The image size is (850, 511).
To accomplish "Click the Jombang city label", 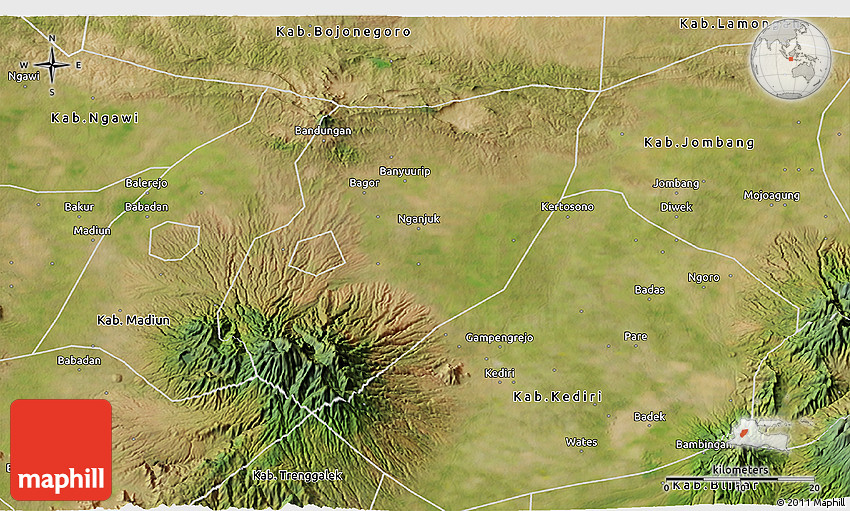I will (675, 184).
